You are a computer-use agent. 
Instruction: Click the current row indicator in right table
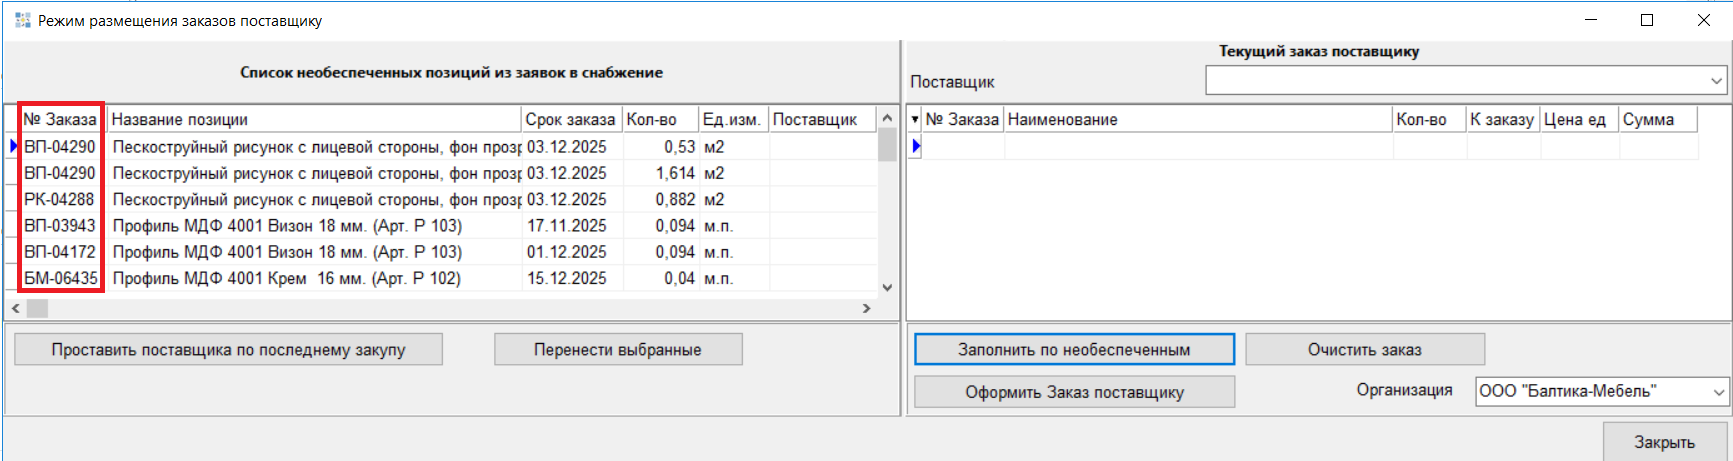point(915,147)
